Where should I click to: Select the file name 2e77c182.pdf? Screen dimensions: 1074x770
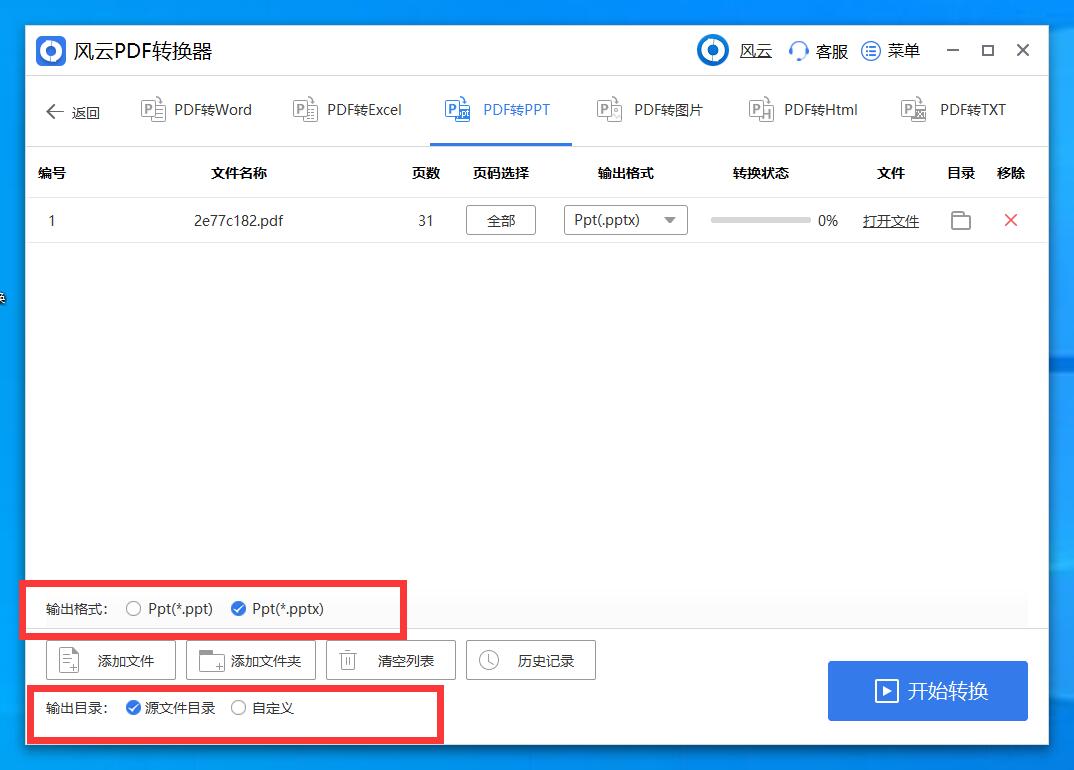(238, 221)
